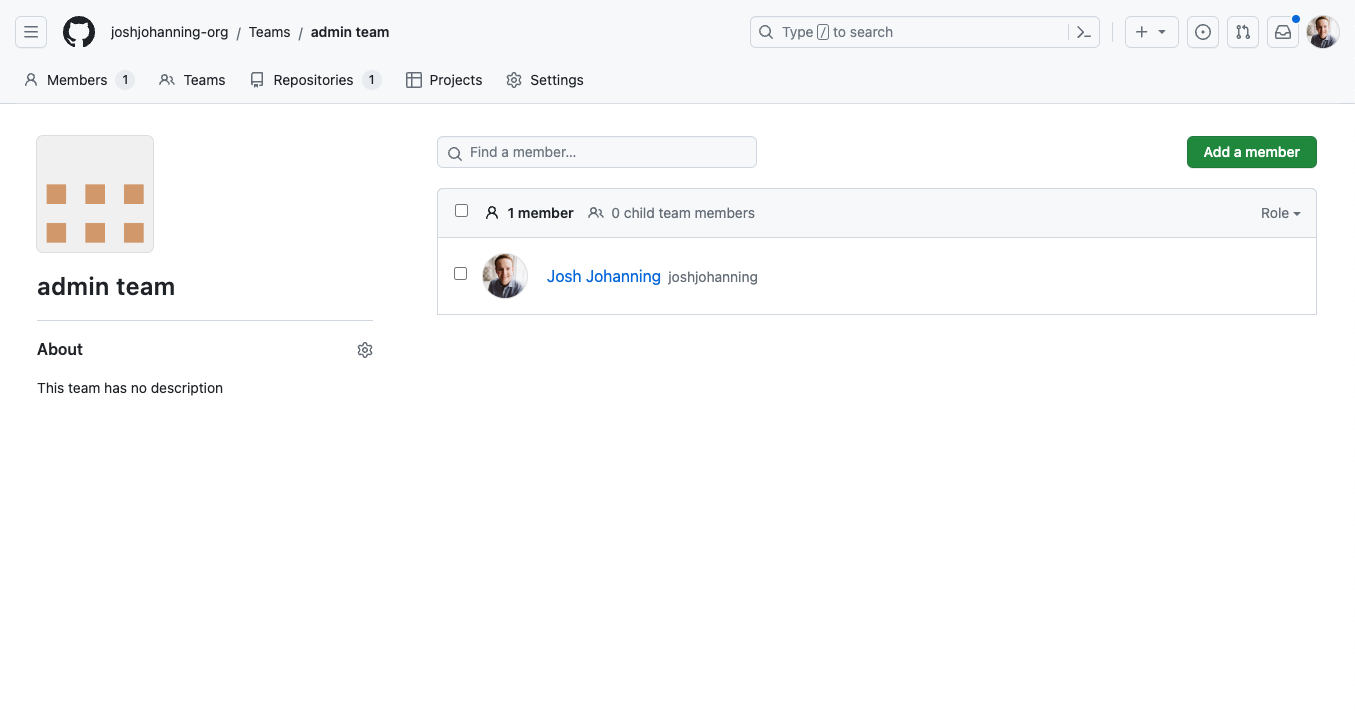Open the pull requests icon
This screenshot has height=711, width=1355.
1243,32
